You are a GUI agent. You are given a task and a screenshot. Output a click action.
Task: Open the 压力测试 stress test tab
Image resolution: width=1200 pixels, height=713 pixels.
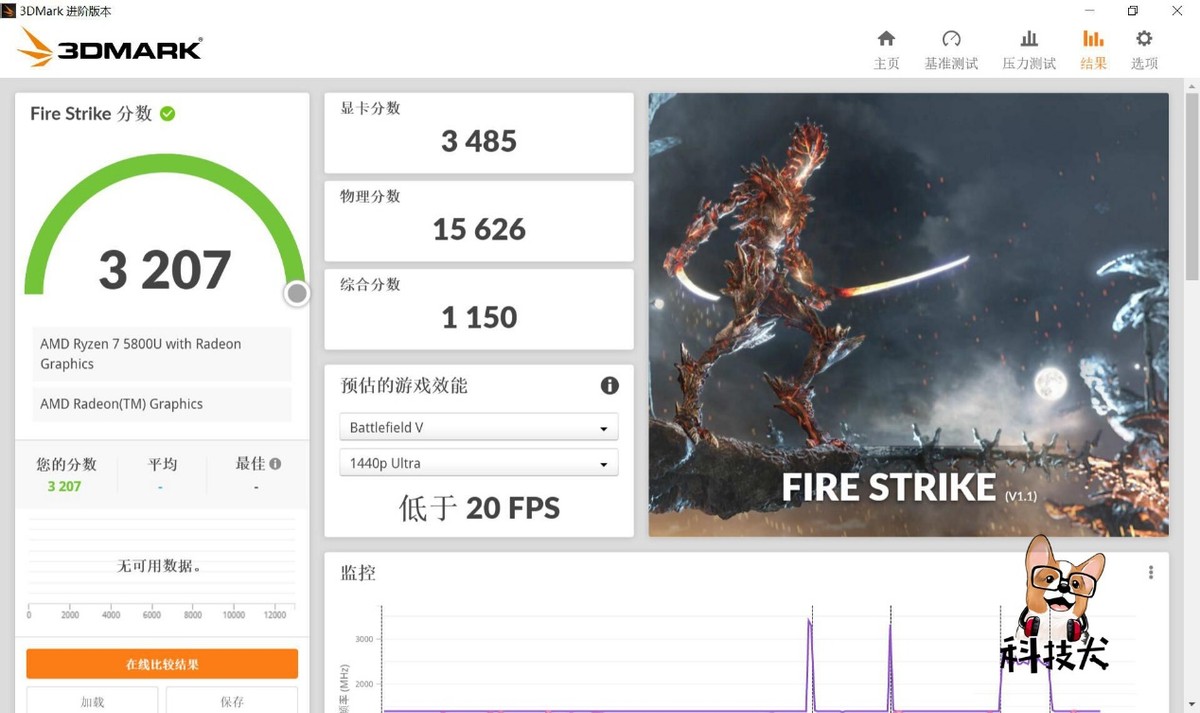tap(1029, 50)
